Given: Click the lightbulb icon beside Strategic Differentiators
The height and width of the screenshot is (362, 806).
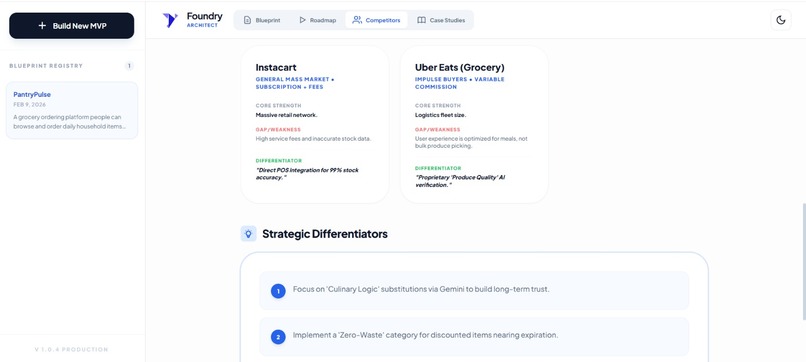Looking at the screenshot, I should (x=248, y=234).
